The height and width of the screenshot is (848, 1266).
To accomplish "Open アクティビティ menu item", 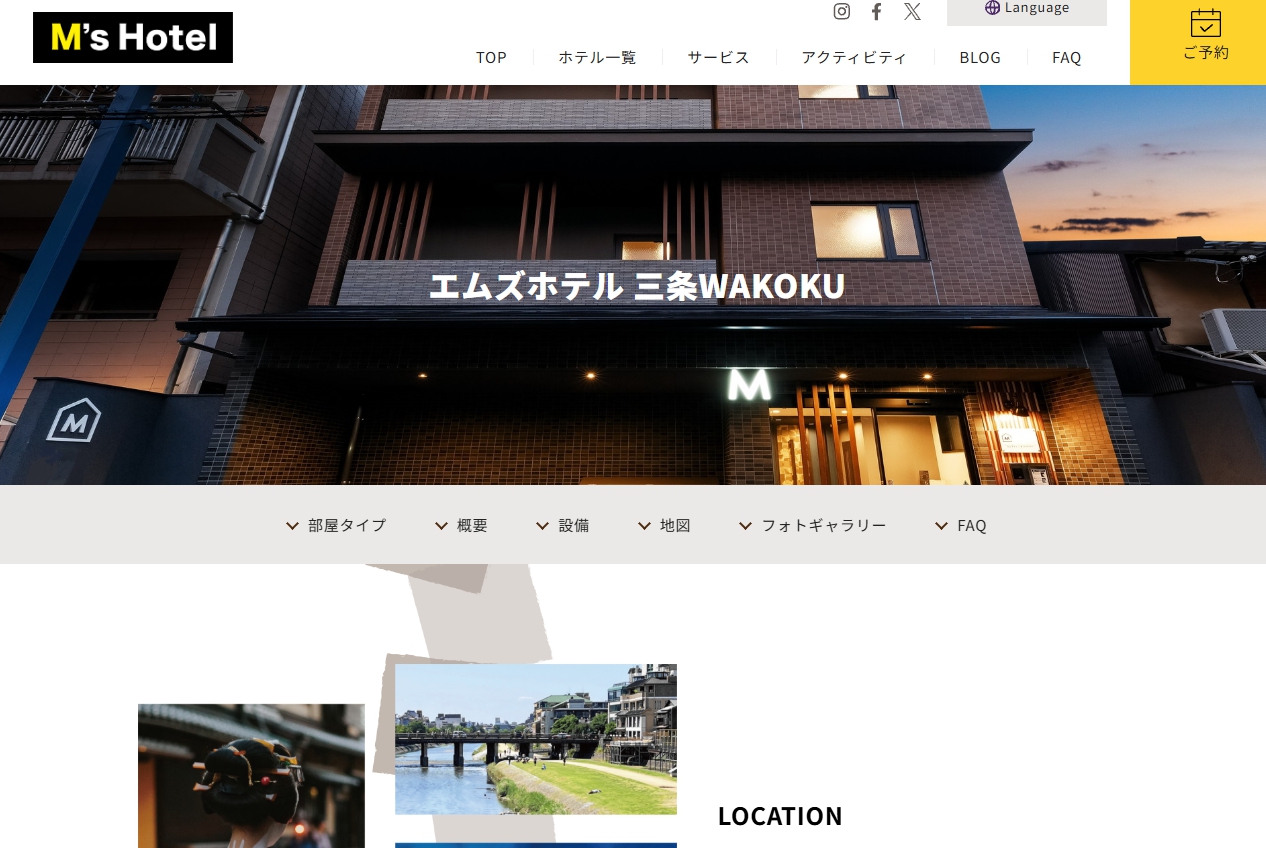I will click(854, 57).
